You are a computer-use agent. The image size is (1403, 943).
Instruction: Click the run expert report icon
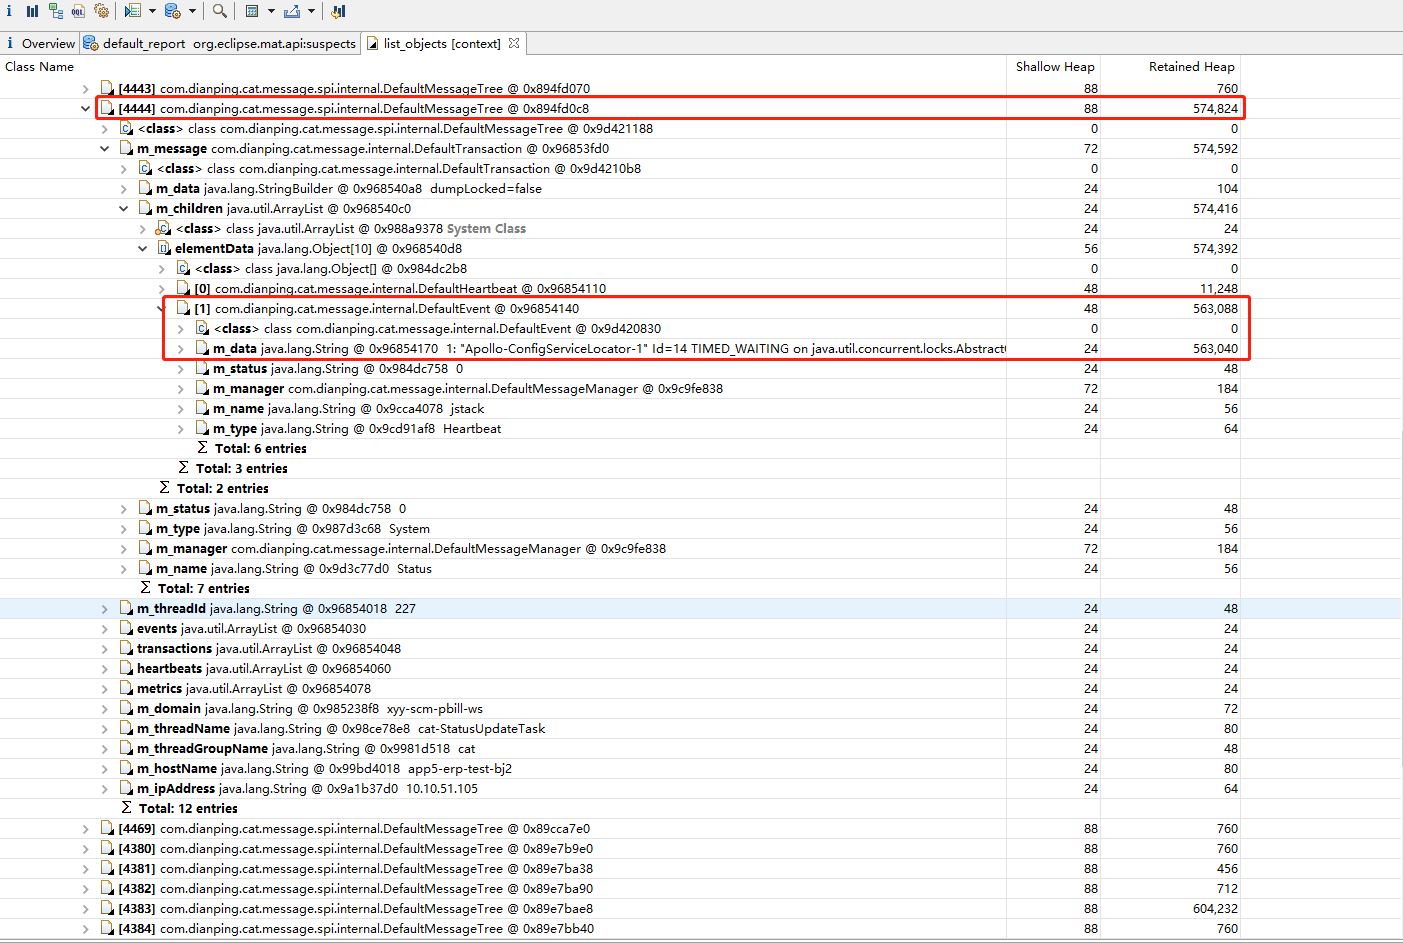132,11
